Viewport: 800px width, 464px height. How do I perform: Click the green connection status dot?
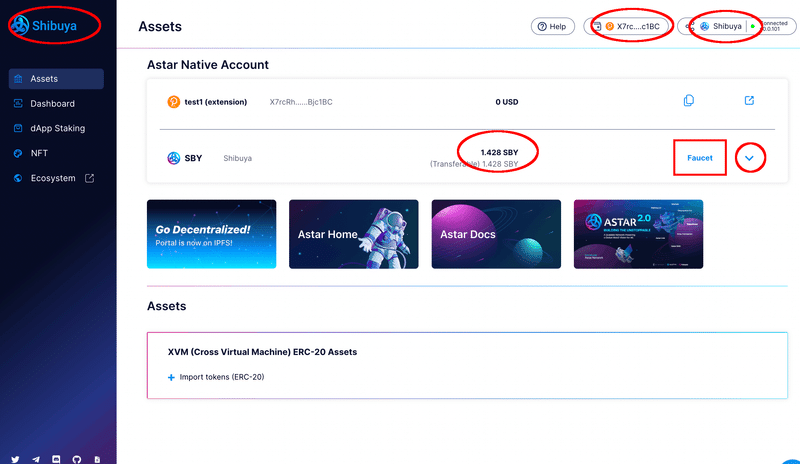[x=753, y=26]
